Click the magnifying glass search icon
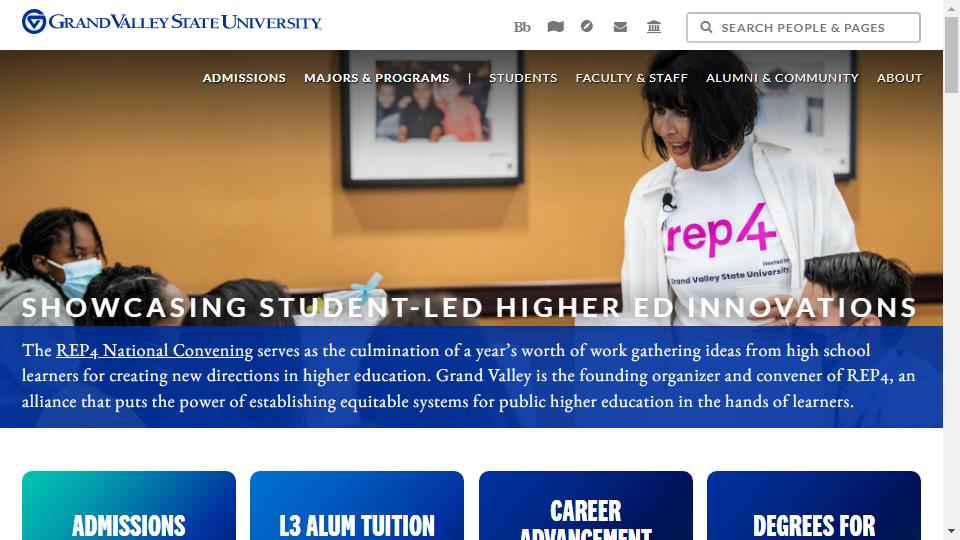960x540 pixels. click(706, 28)
